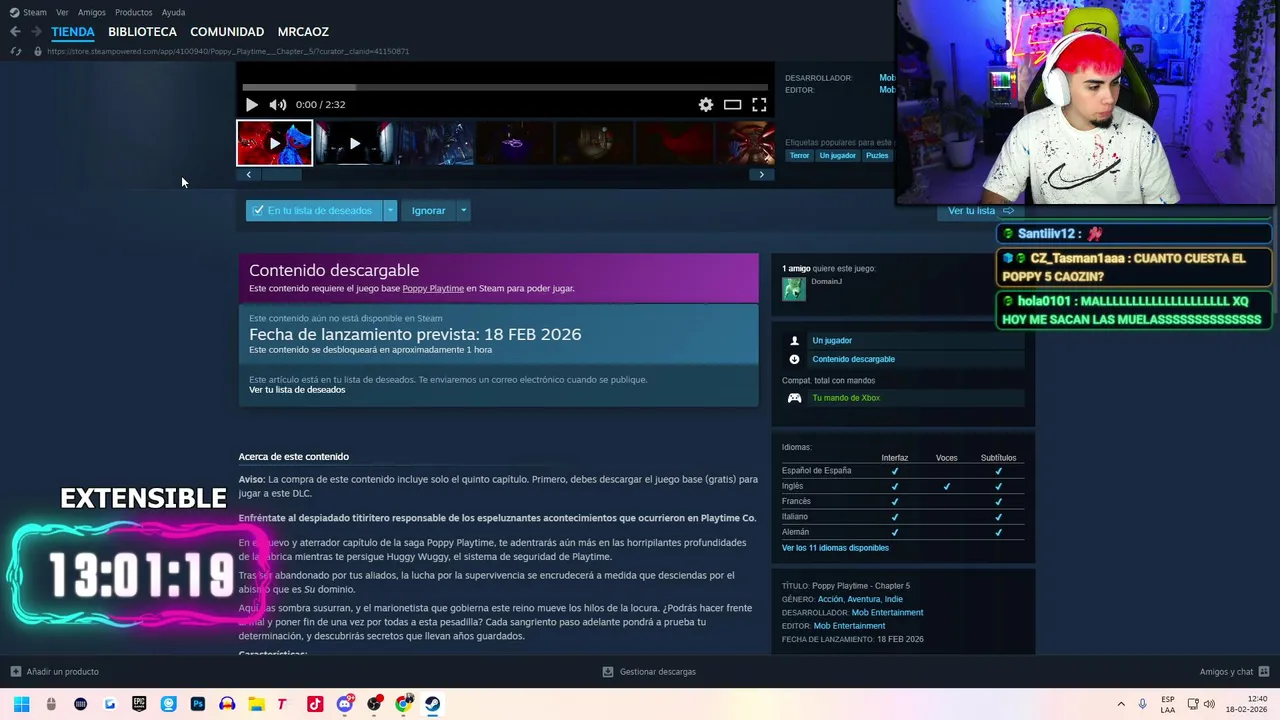Open the Indie genre link
Screen dimensions: 1280x720
point(893,599)
